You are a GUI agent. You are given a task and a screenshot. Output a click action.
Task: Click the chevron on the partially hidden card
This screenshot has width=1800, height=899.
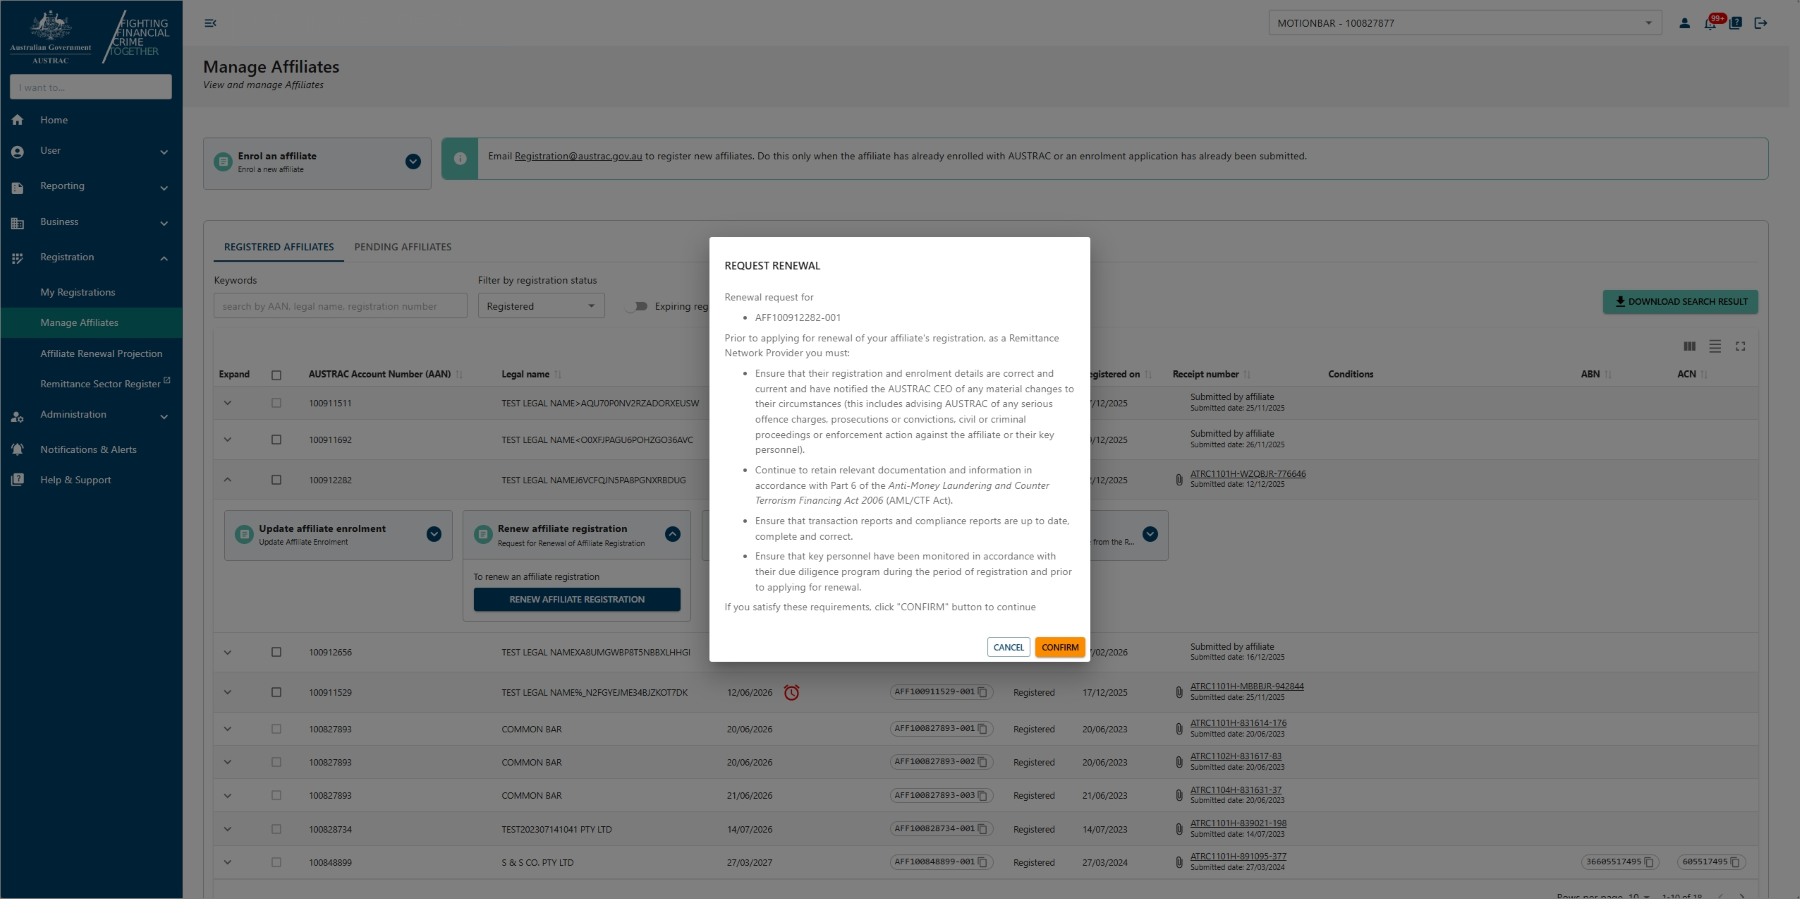[1150, 534]
